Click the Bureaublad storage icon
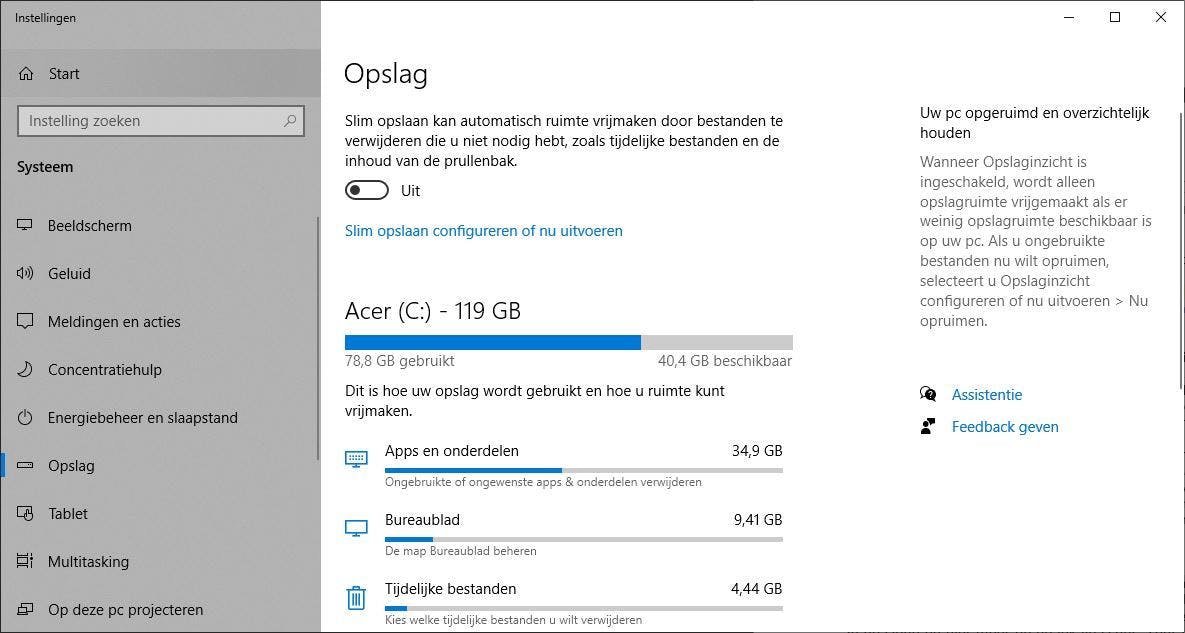Screen dimensions: 1185x633 click(356, 528)
